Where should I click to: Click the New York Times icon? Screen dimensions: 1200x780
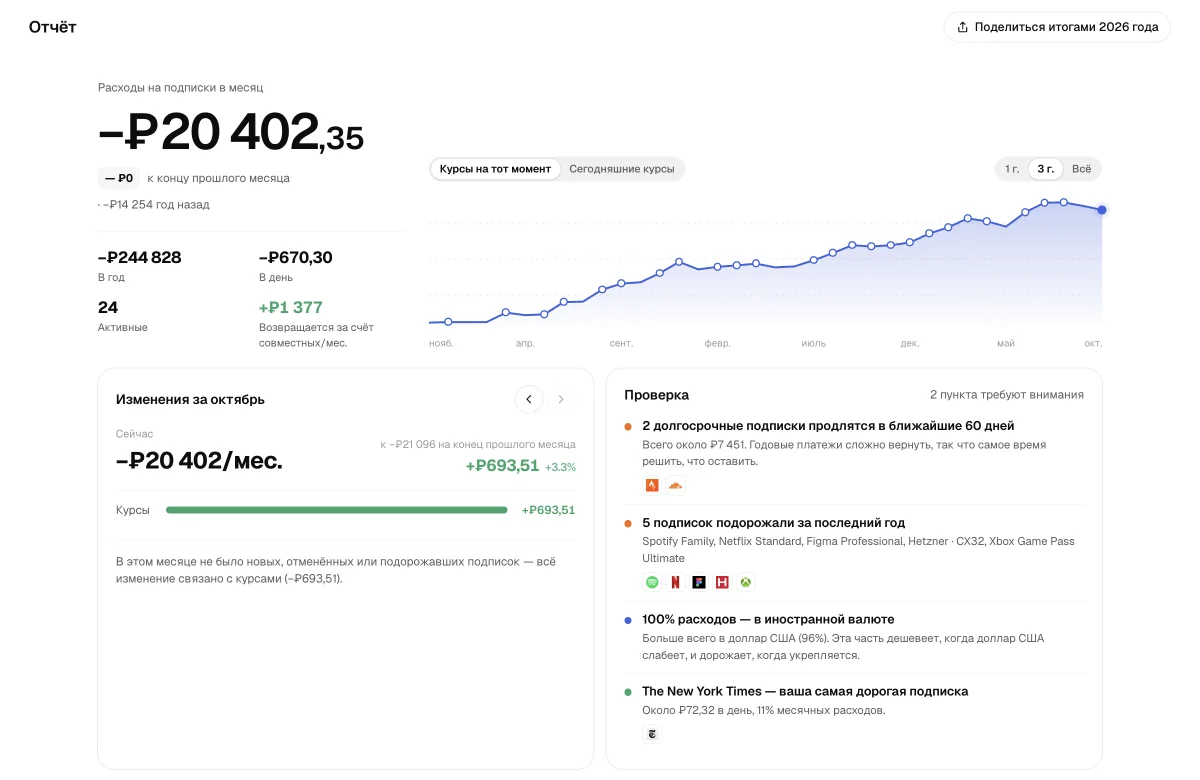652,734
